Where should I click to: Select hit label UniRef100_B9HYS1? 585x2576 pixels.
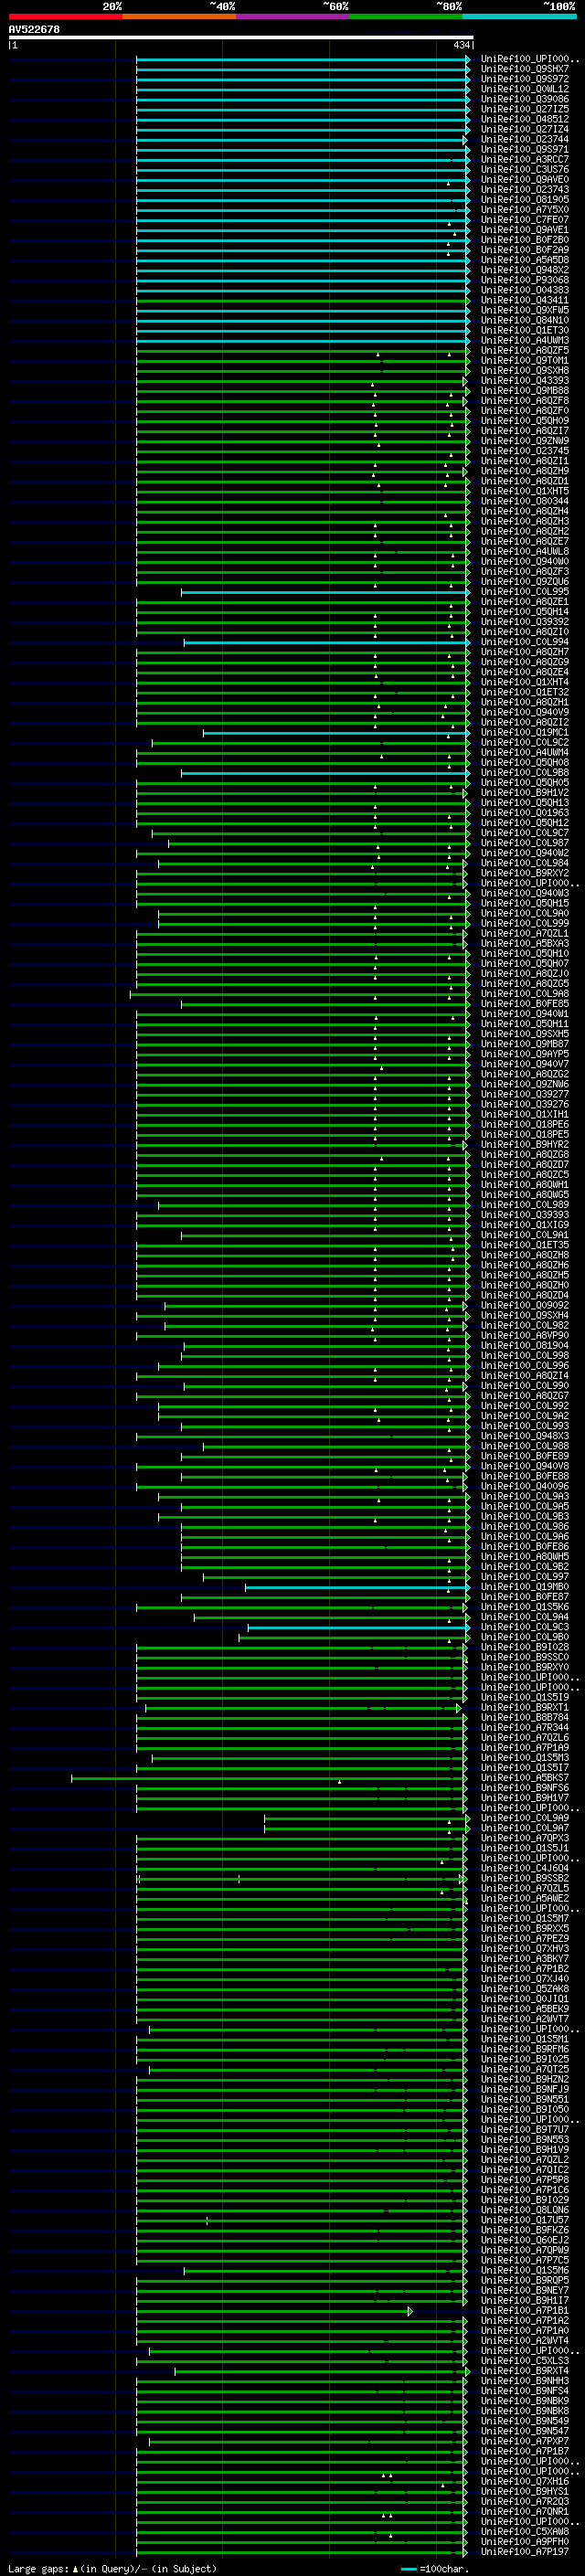coord(525,2492)
